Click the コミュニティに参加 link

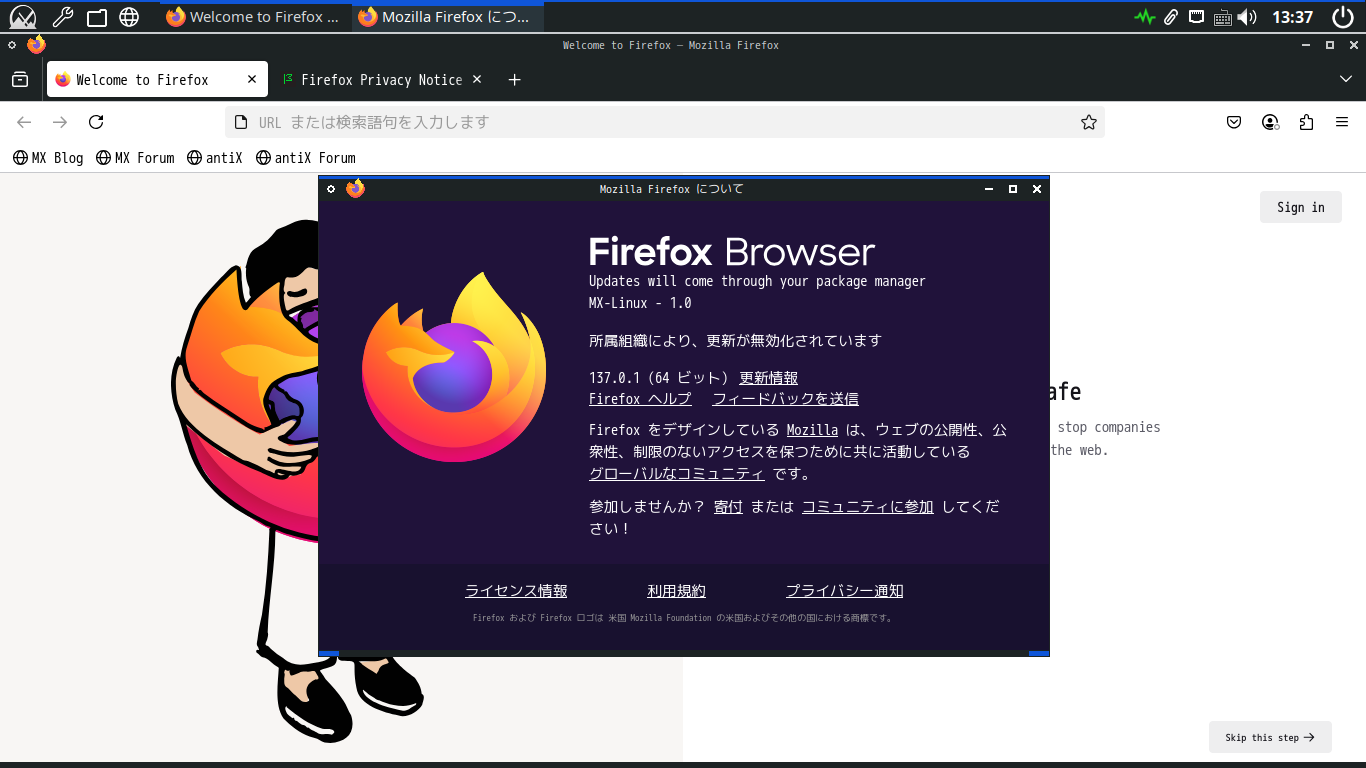coord(868,507)
